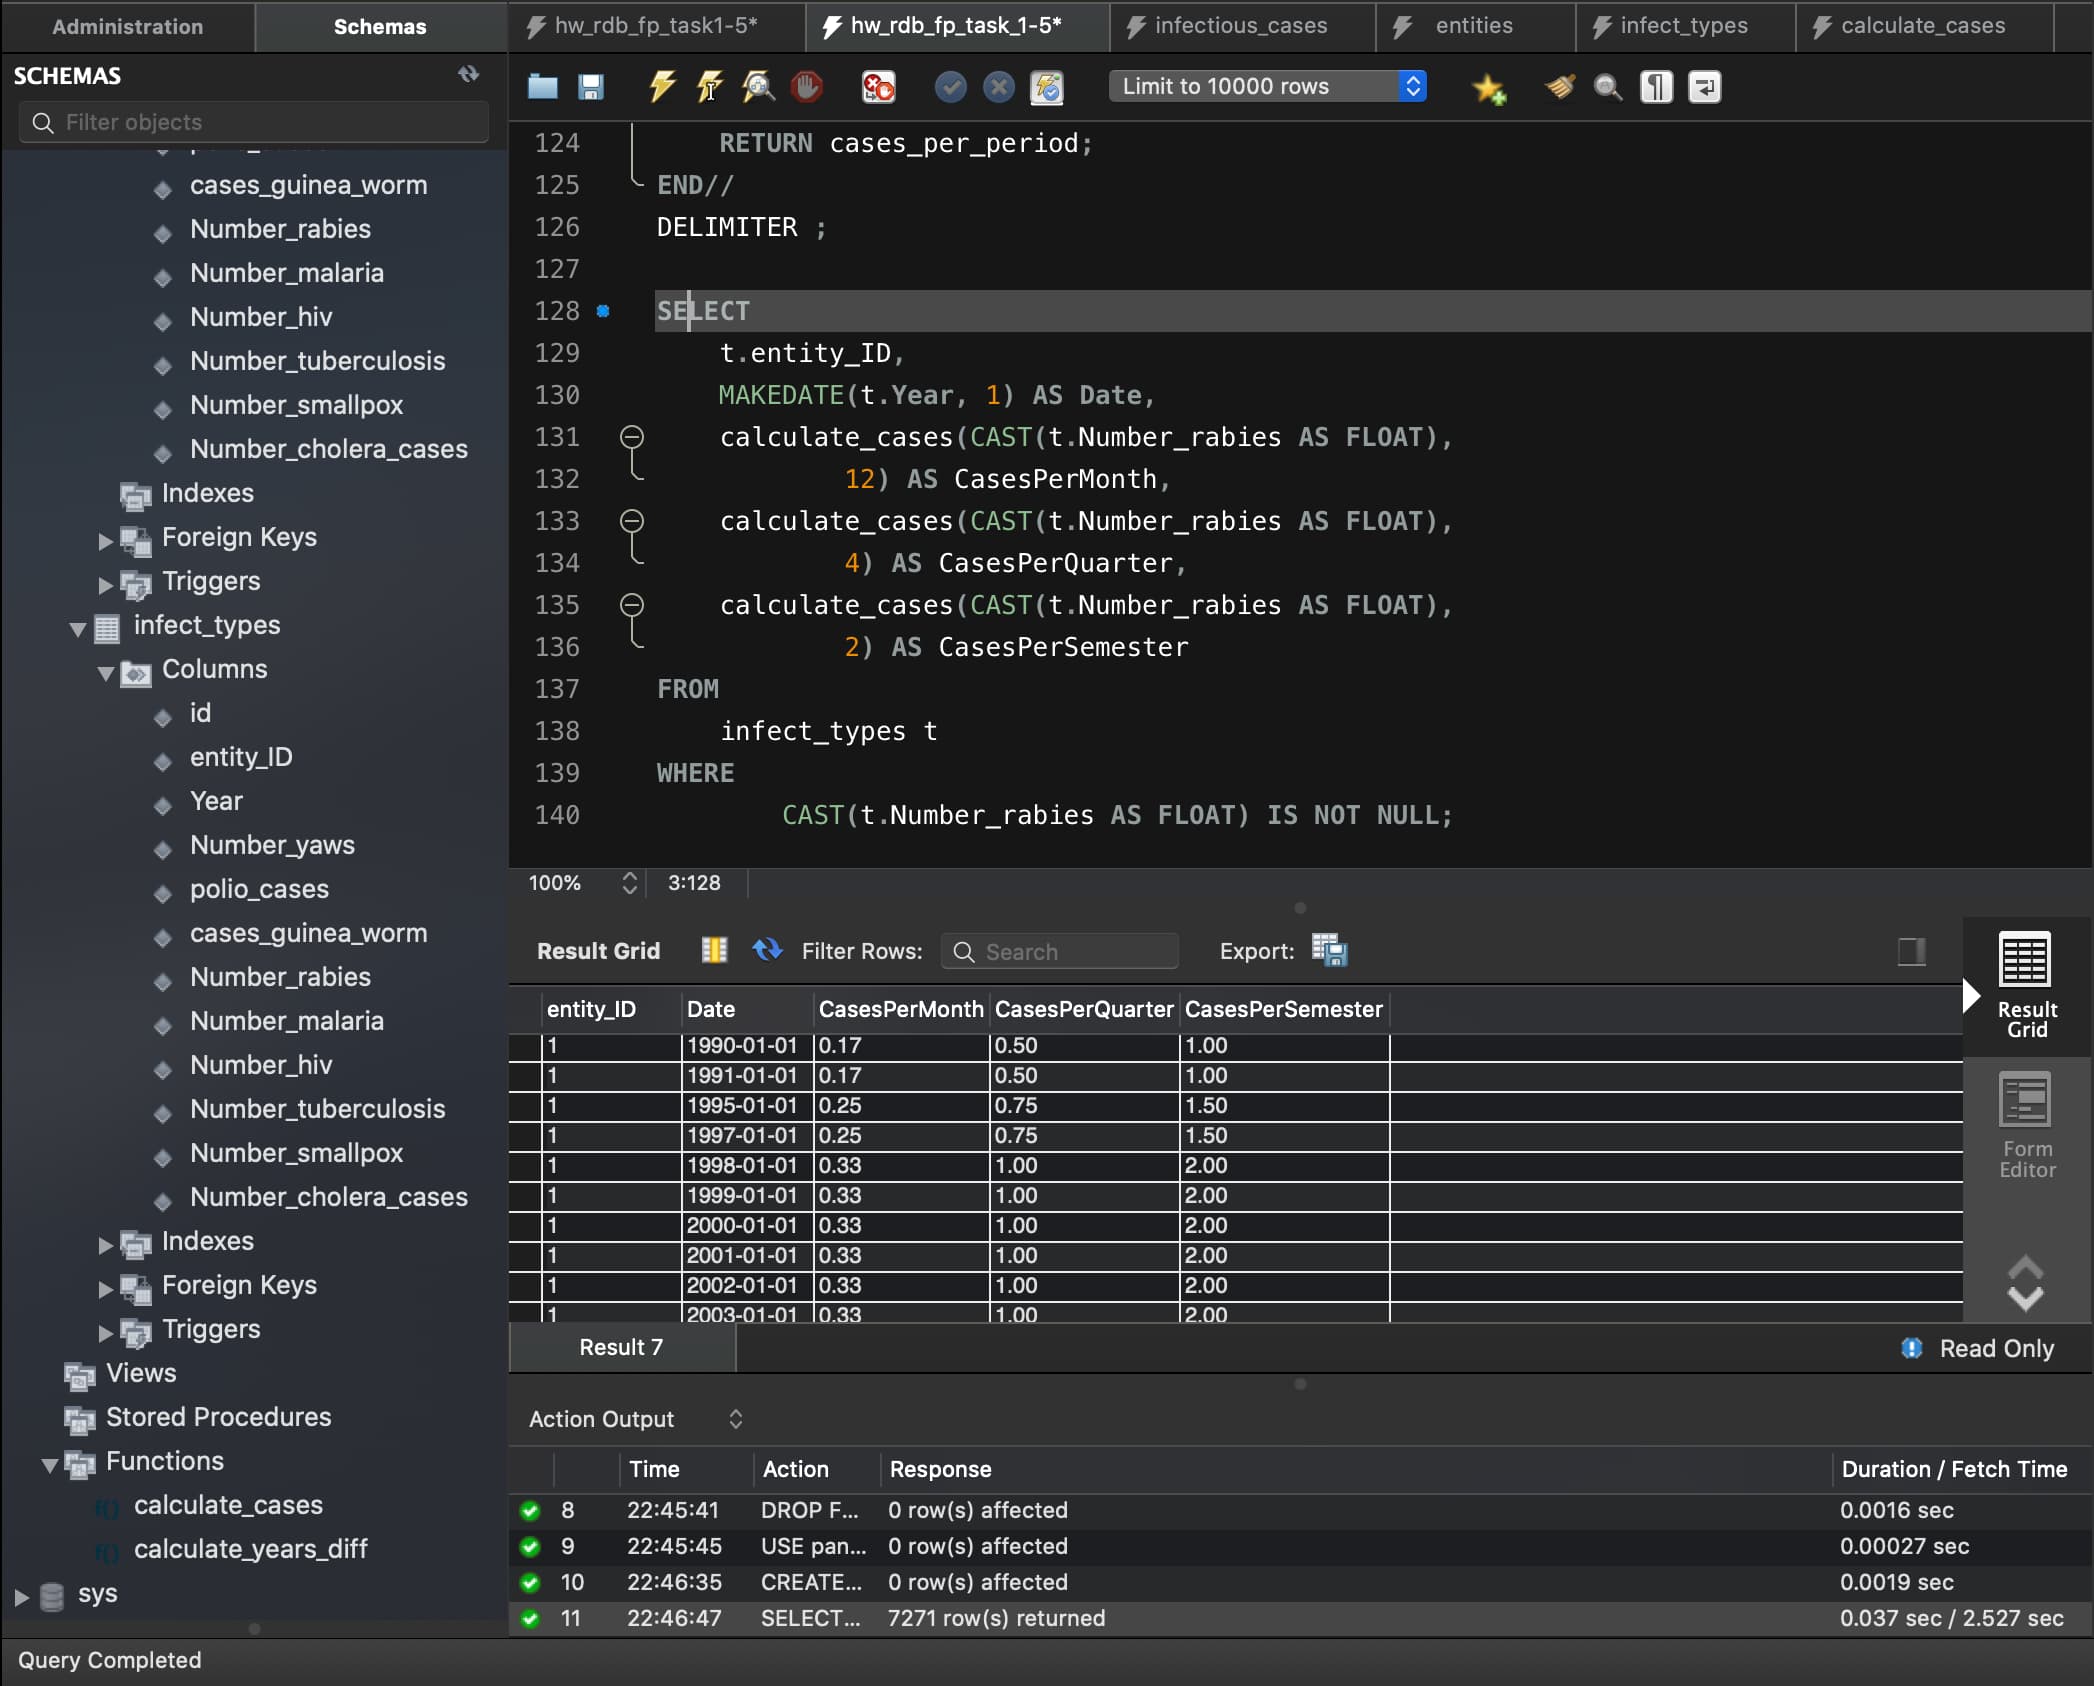Click the refresh schemas icon
2094x1686 pixels.
468,74
